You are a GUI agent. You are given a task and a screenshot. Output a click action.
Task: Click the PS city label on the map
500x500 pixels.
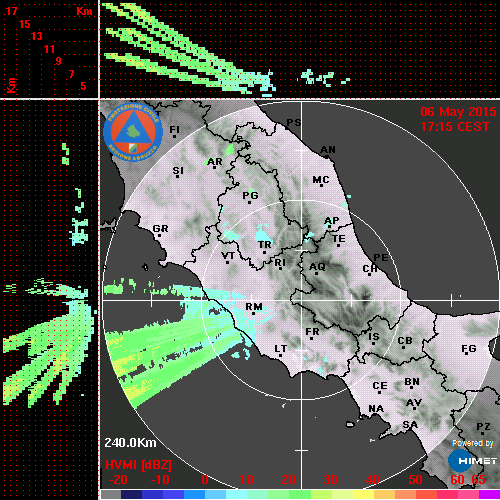point(294,123)
